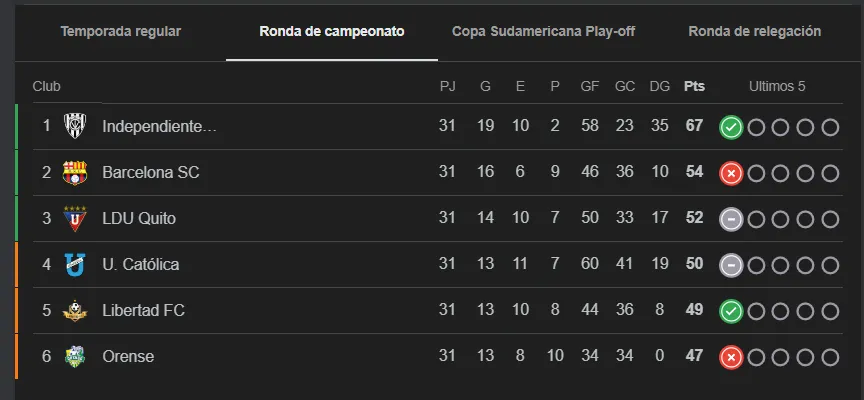The image size is (864, 400).
Task: Open the Orense team name link
Action: [128, 356]
